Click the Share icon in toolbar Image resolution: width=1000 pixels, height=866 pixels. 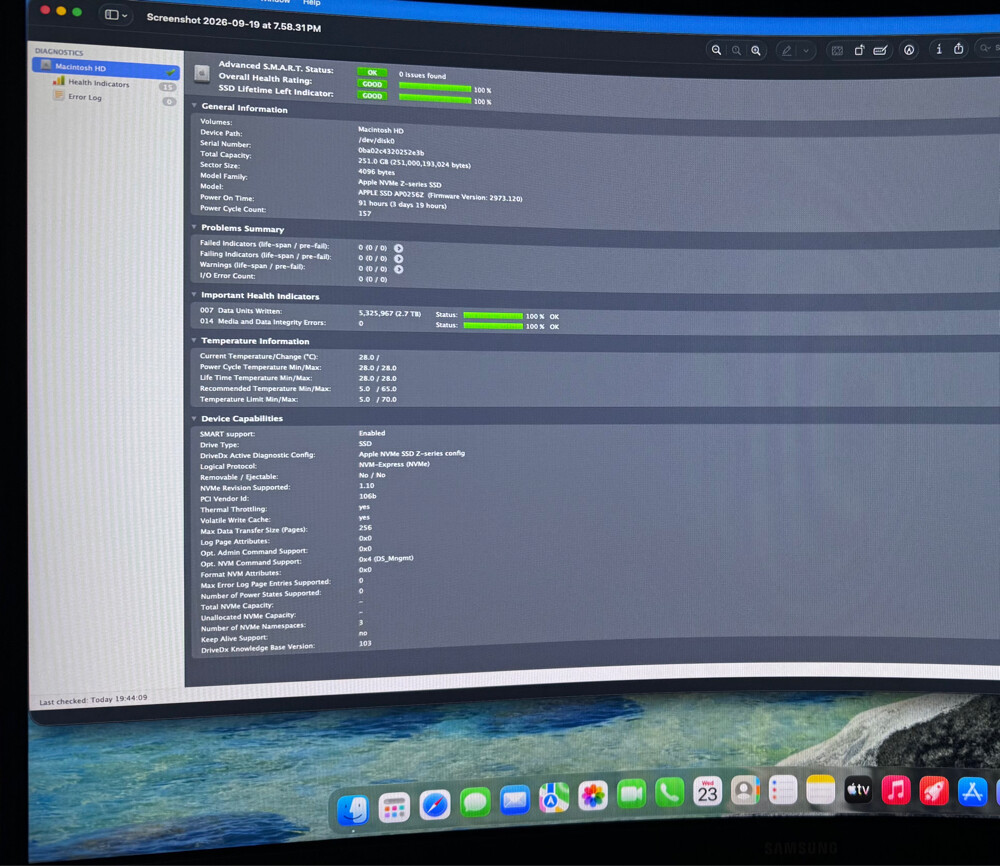[959, 48]
